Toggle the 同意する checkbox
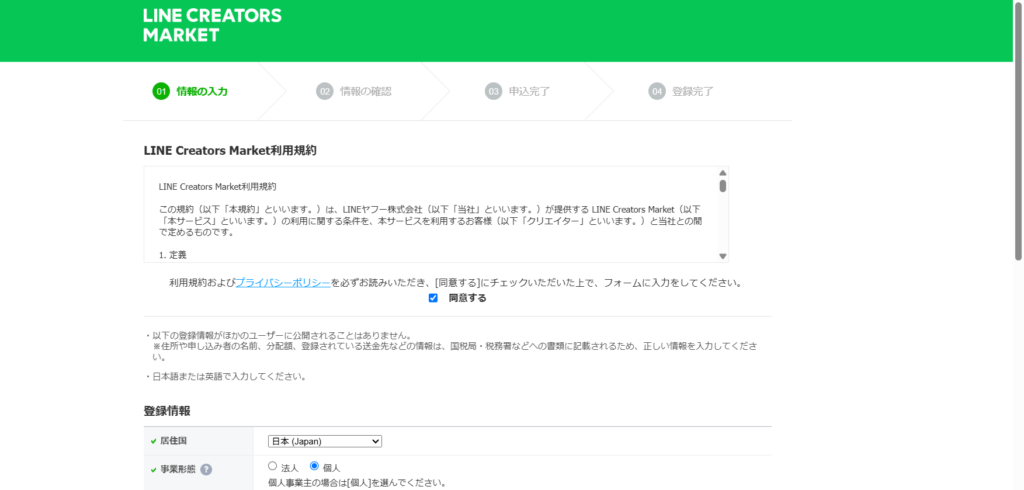 click(x=433, y=298)
